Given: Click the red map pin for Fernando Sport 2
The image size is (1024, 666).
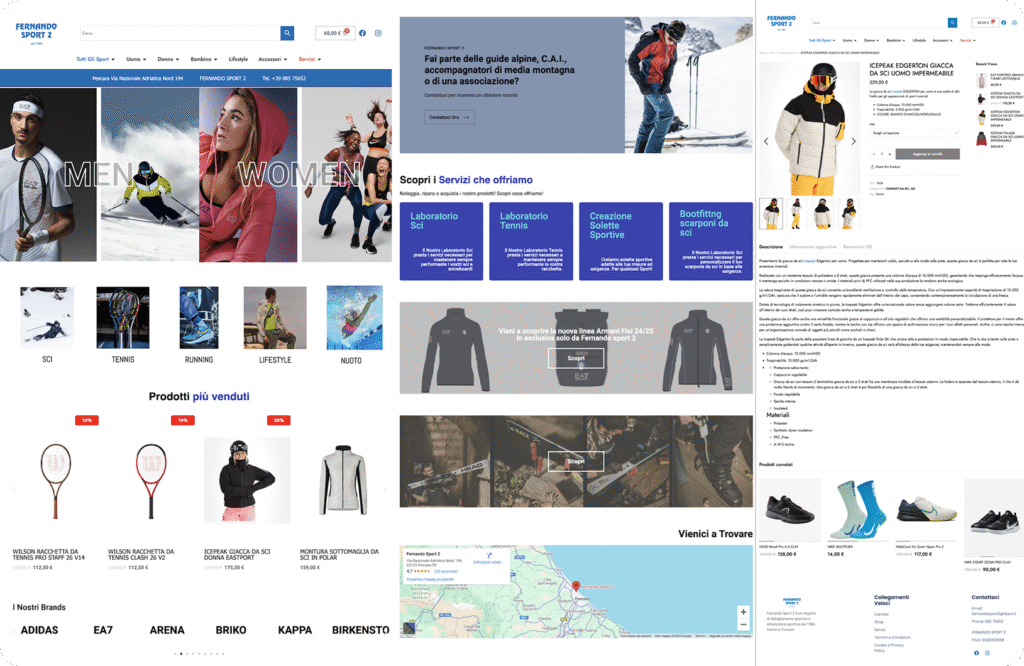Looking at the screenshot, I should tap(576, 586).
